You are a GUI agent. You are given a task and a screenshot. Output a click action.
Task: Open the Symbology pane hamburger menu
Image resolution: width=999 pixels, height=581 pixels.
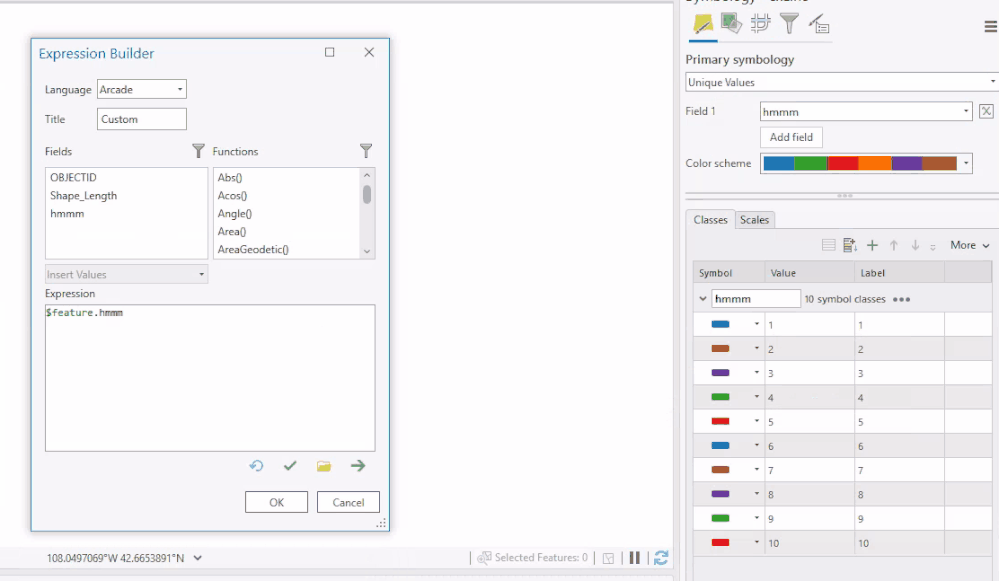pyautogui.click(x=990, y=27)
